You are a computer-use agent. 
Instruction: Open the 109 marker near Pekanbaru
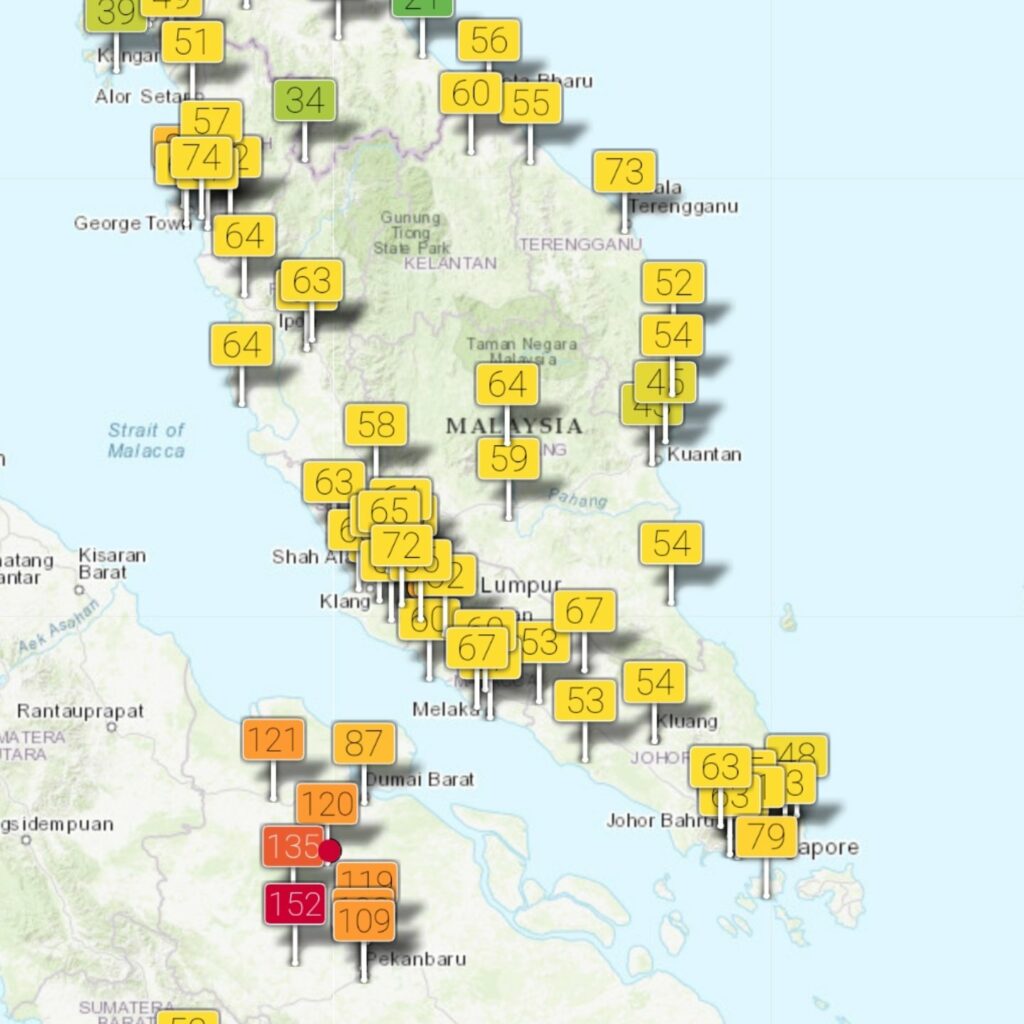coord(364,921)
